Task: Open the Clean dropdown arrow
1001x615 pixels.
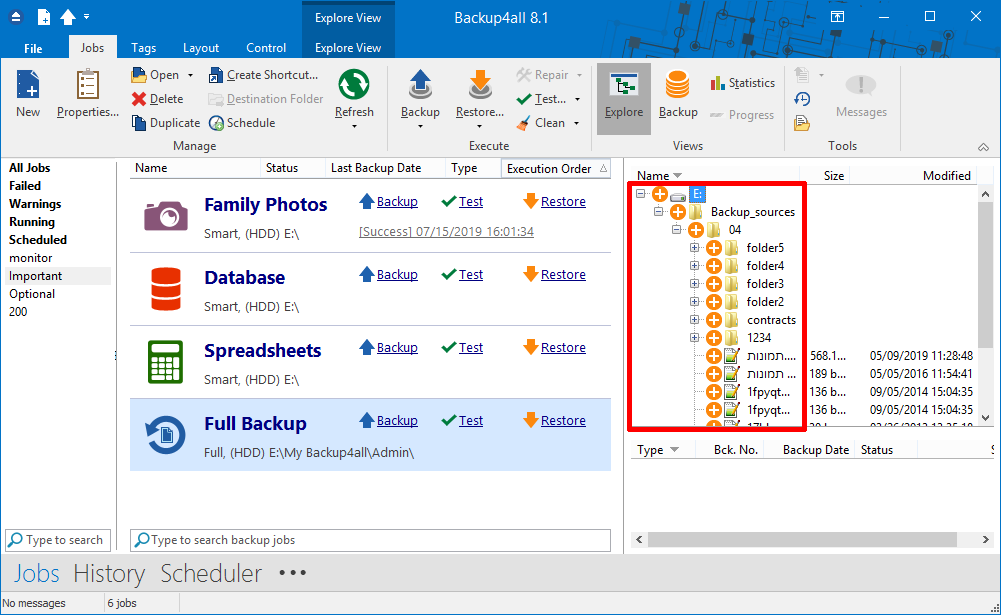Action: coord(577,123)
